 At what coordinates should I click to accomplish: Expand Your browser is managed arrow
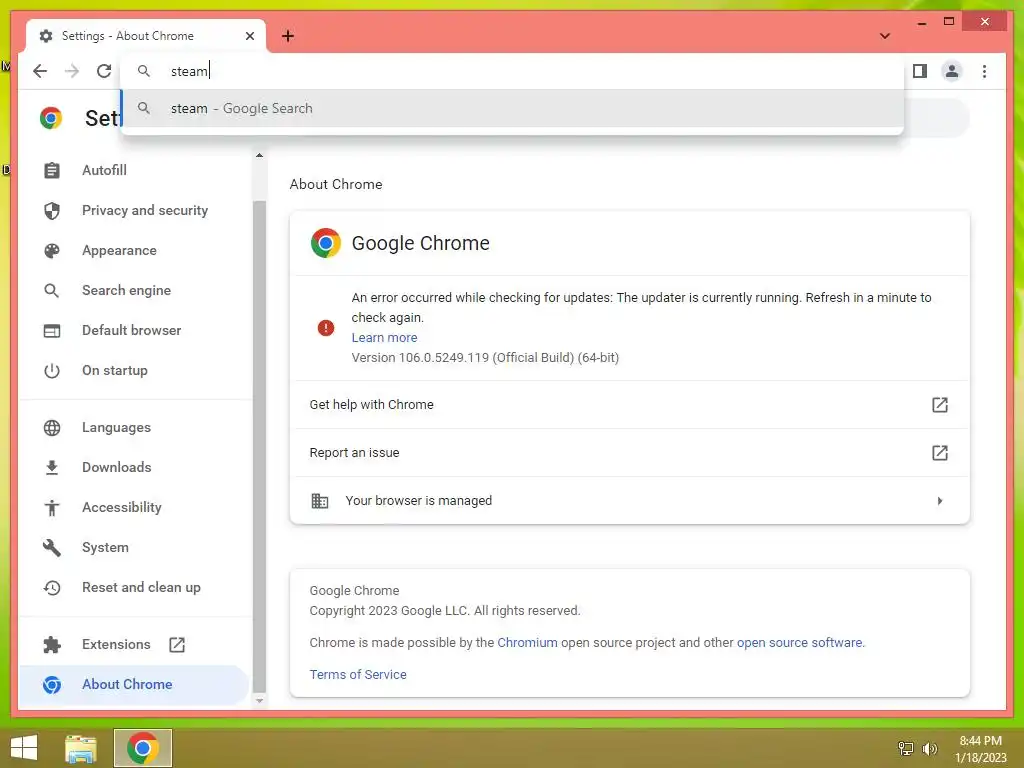[x=940, y=501]
